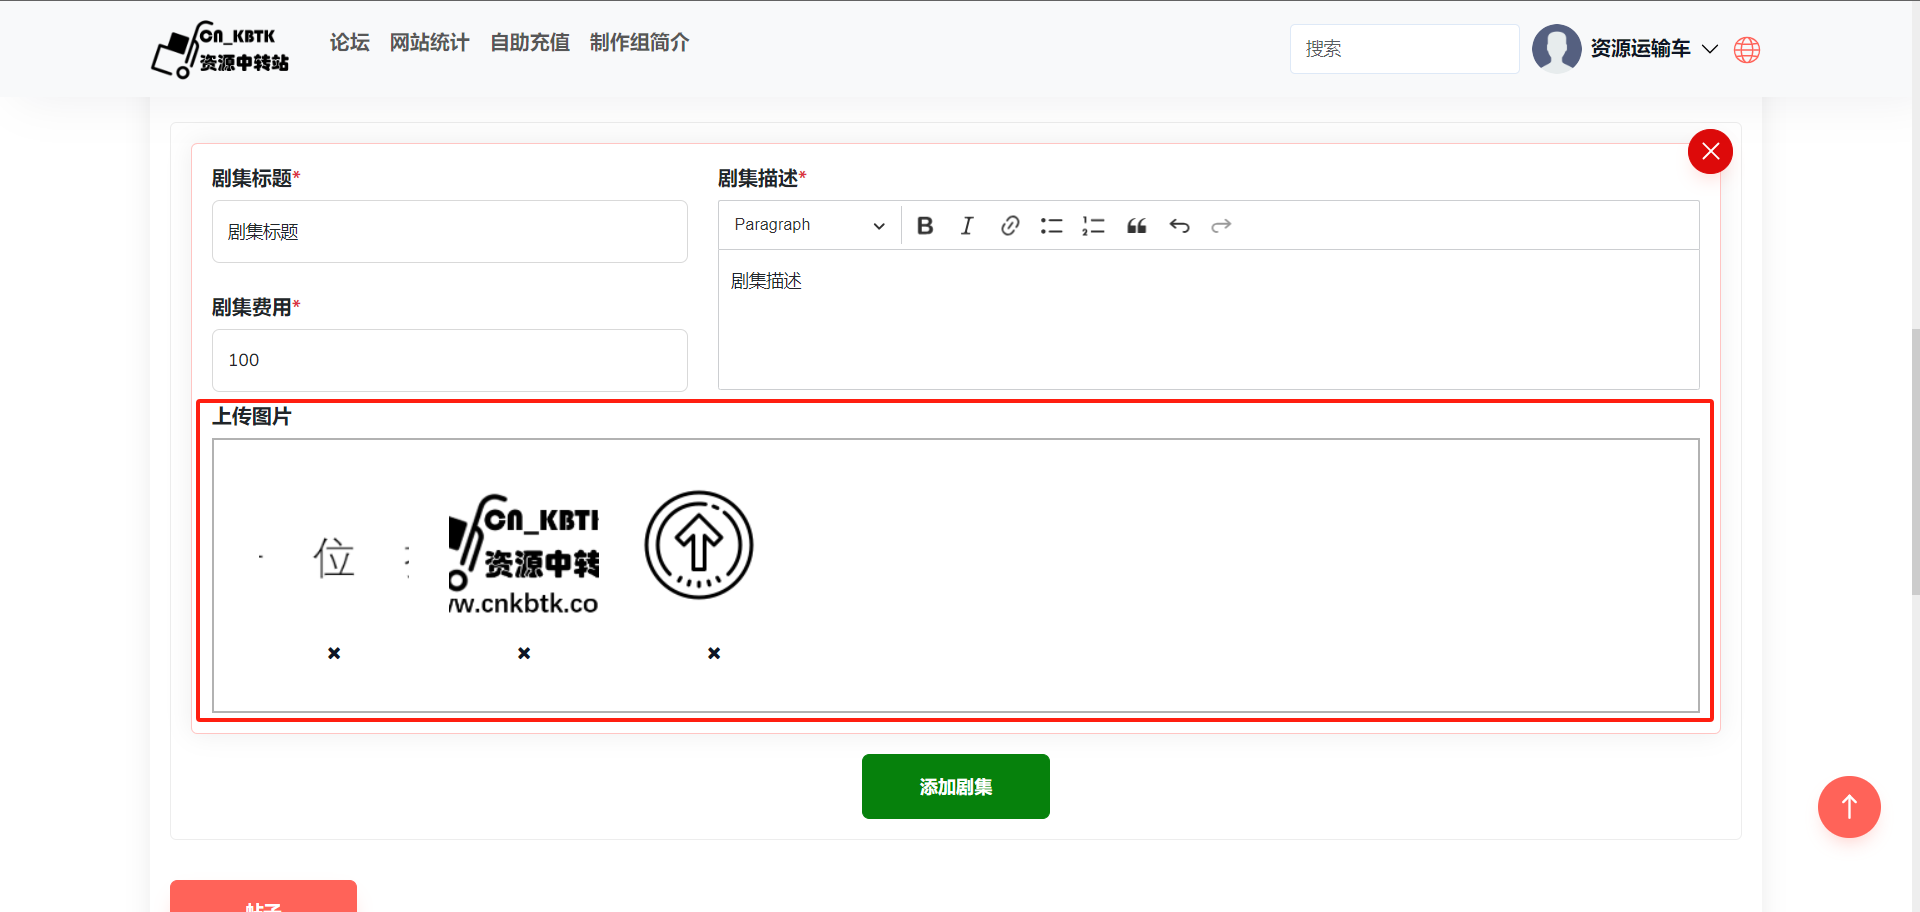Create a numbered list in editor
This screenshot has width=1920, height=912.
1093,226
